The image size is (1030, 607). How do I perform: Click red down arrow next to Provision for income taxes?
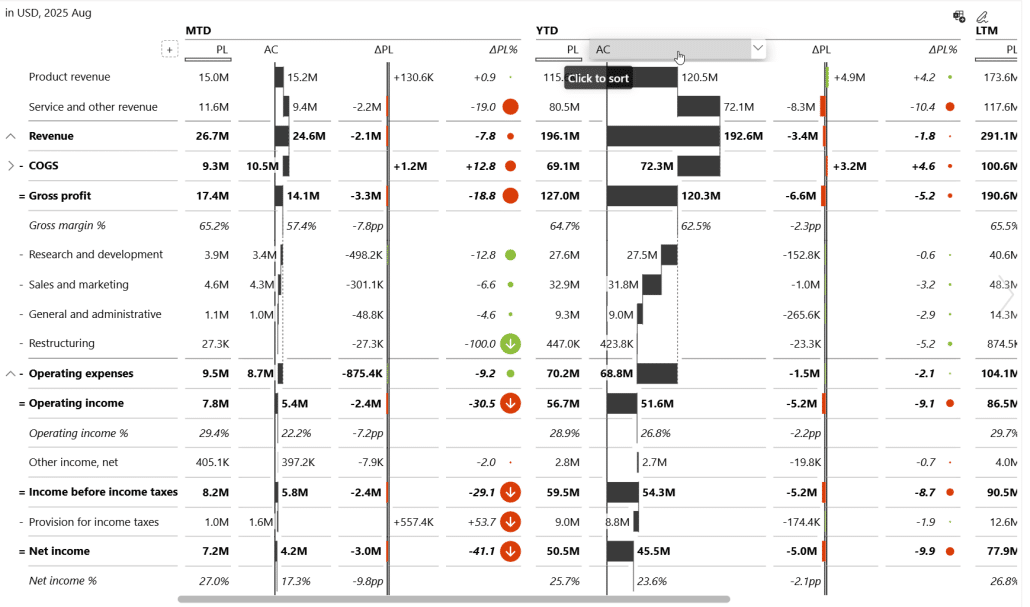click(x=509, y=522)
